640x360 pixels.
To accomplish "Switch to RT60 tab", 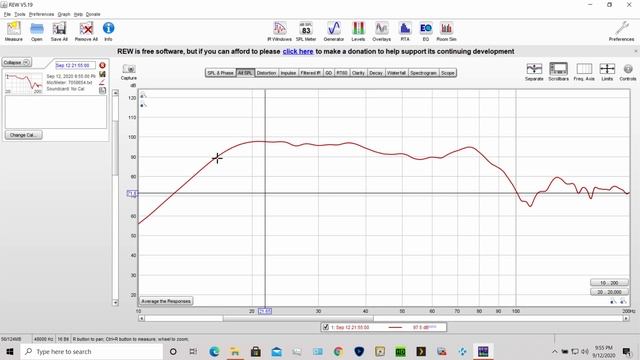I will pos(342,73).
